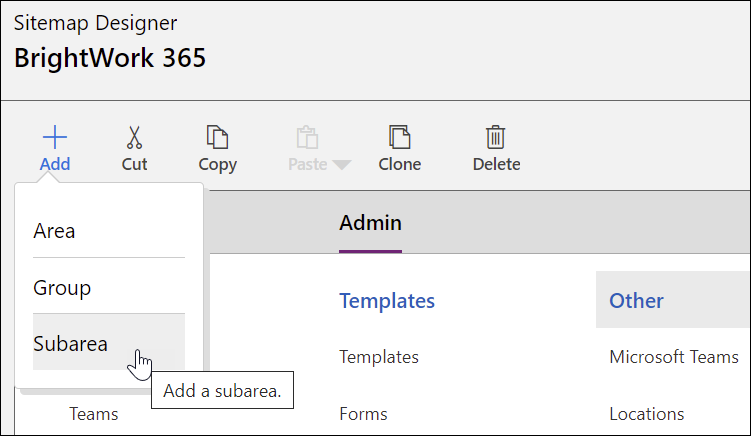Expand the Paste dropdown arrow
The image size is (751, 436).
(x=342, y=165)
